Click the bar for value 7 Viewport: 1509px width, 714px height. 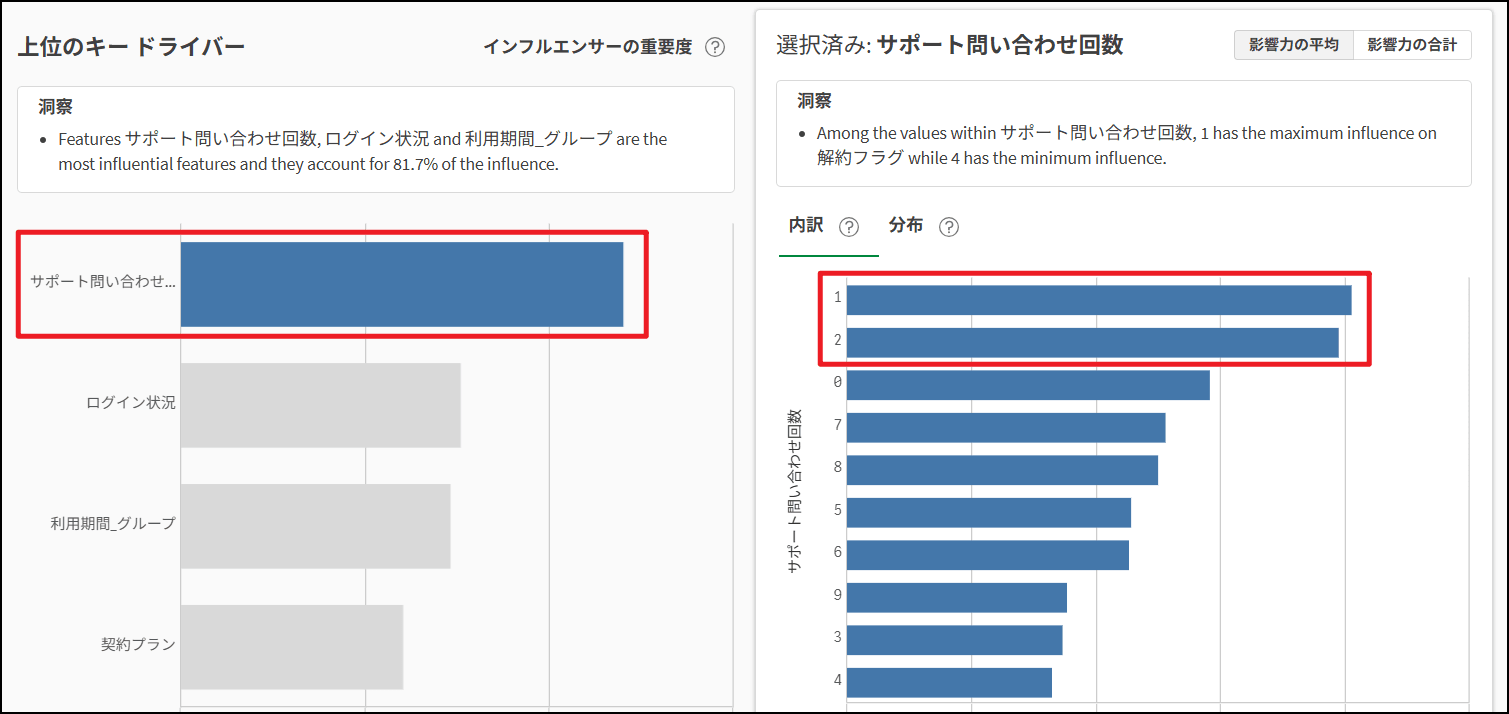pos(1006,428)
